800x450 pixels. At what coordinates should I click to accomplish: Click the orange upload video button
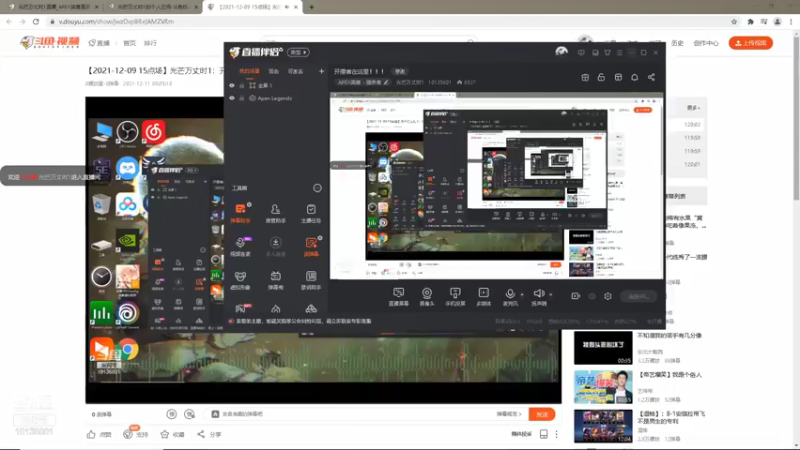(751, 43)
